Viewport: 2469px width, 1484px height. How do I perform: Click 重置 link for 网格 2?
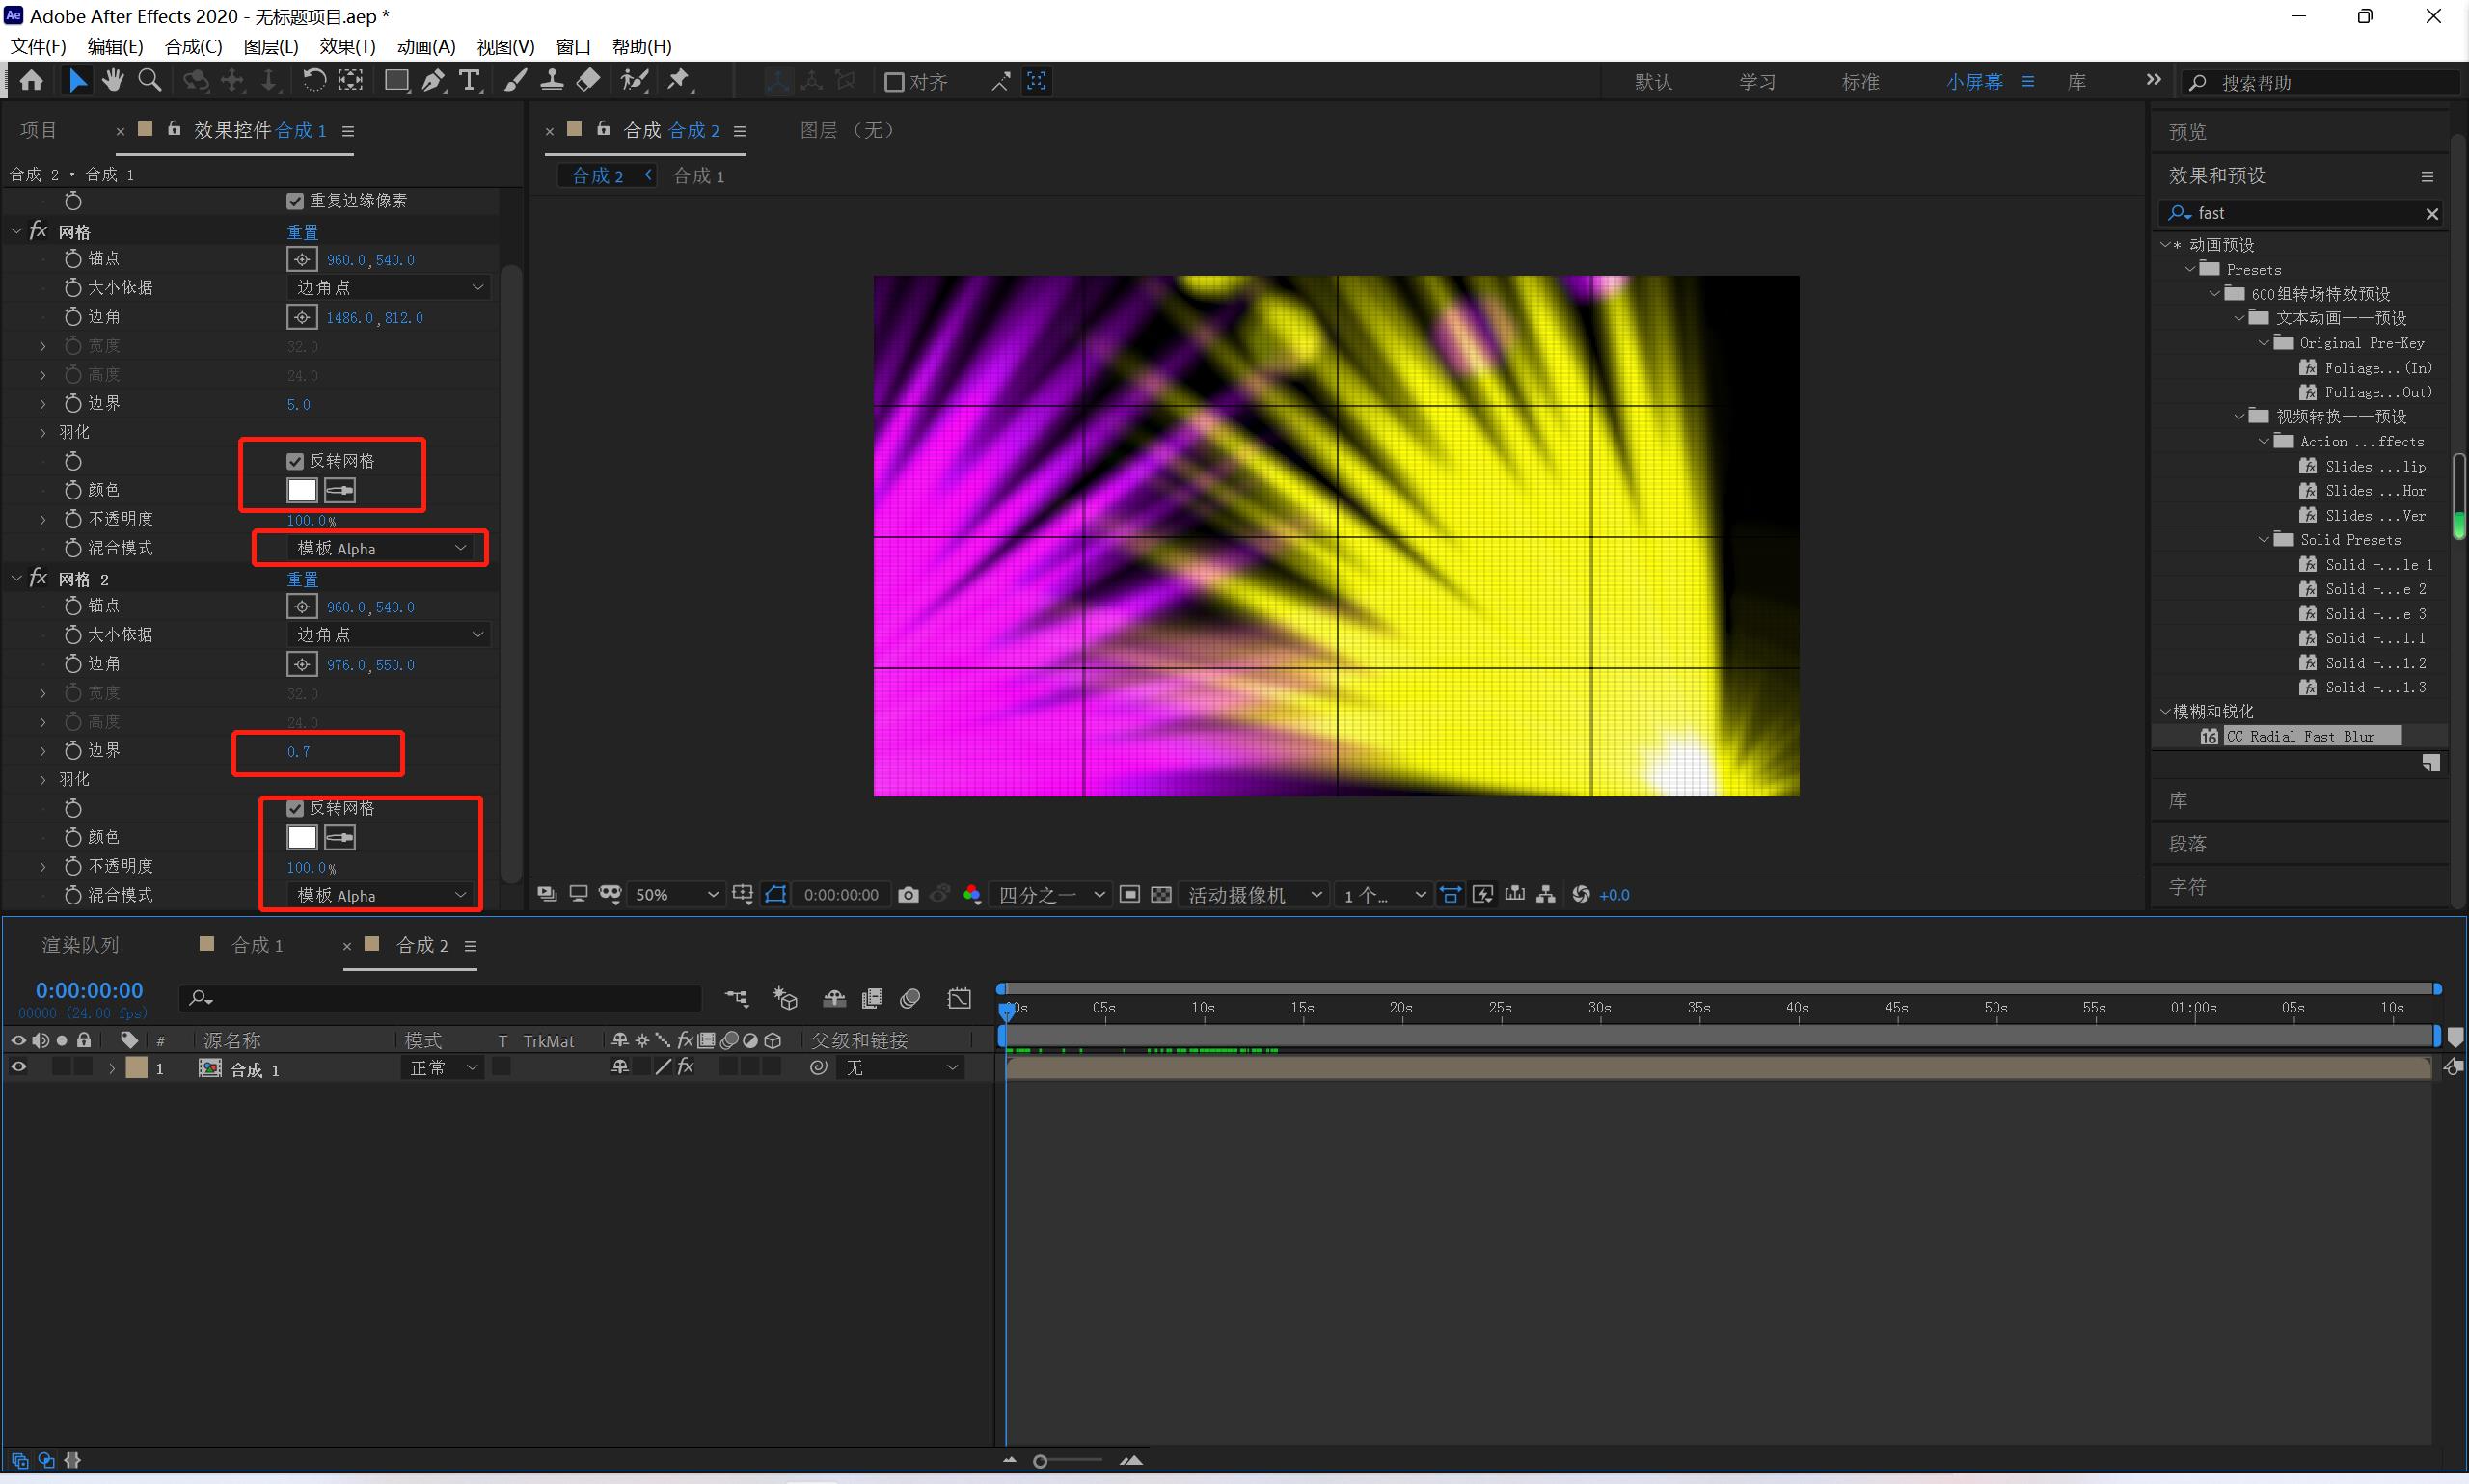302,579
